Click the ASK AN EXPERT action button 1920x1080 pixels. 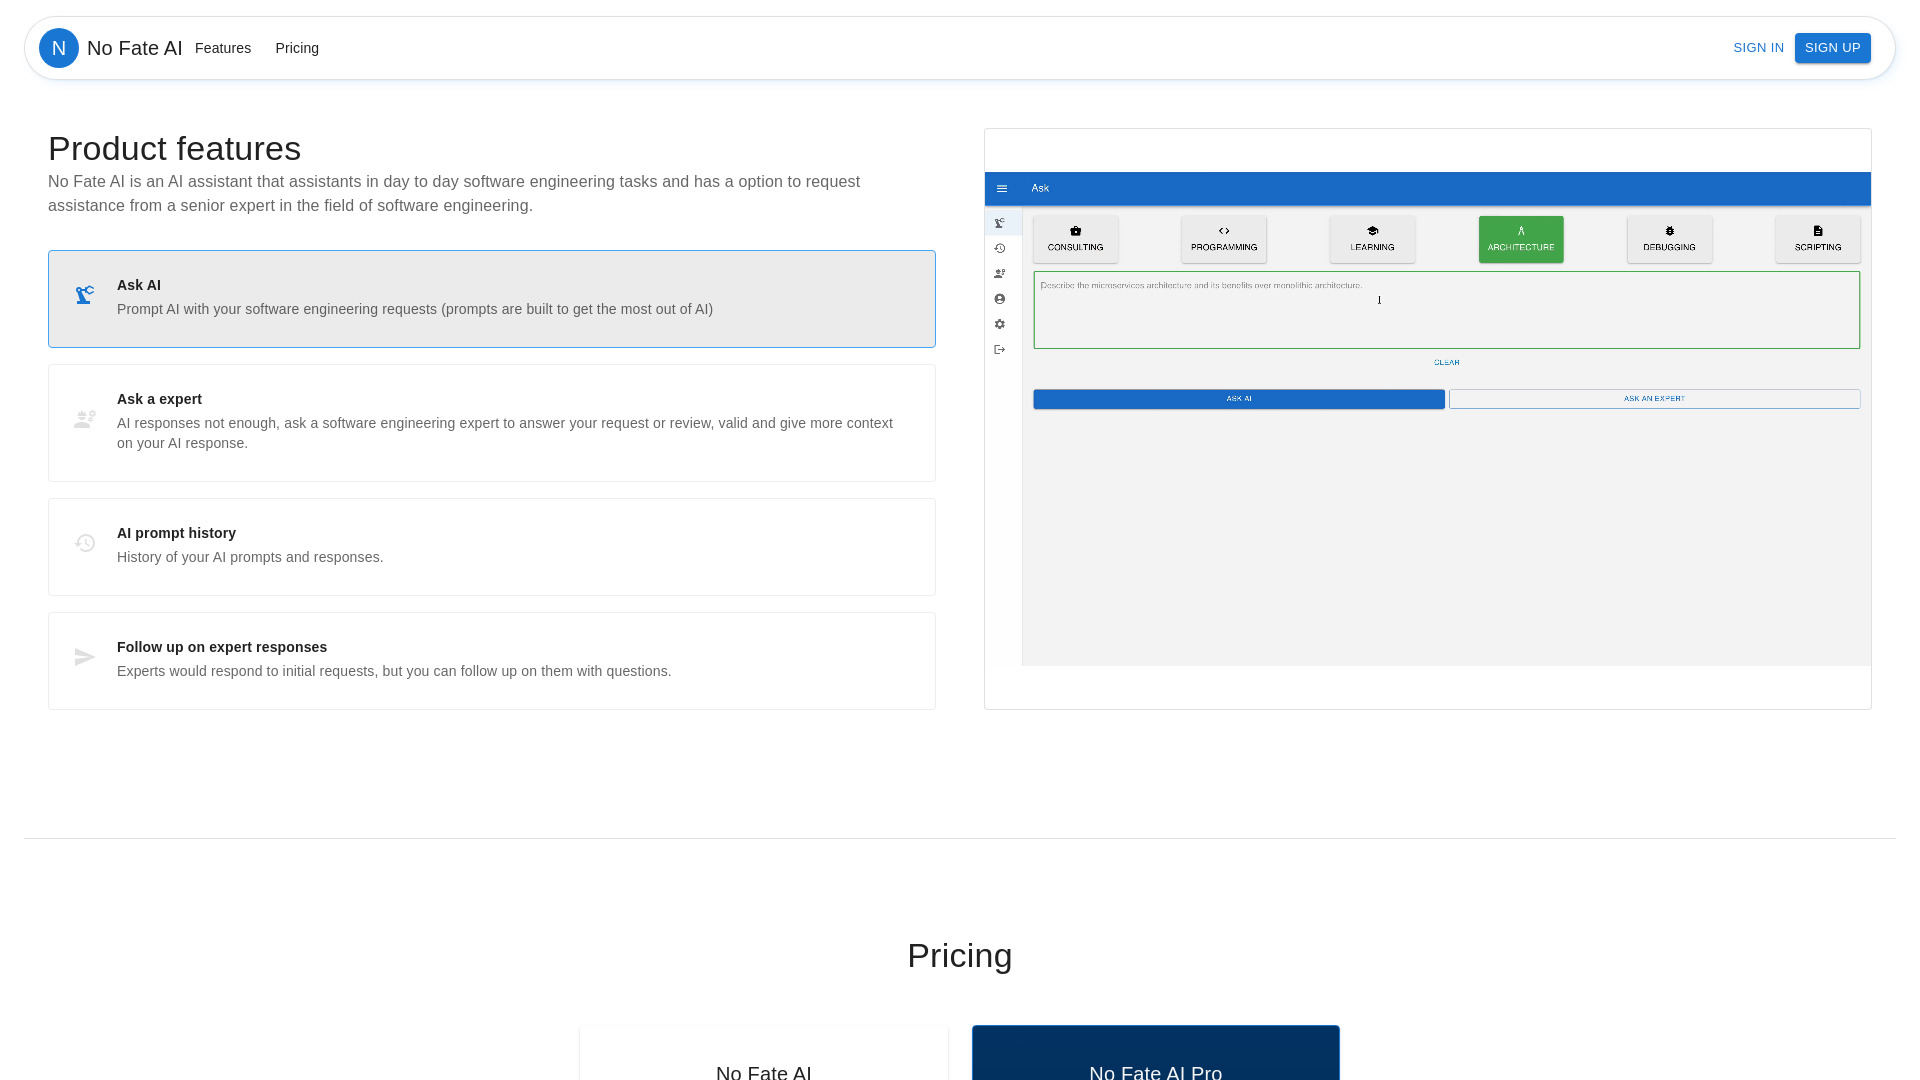pyautogui.click(x=1655, y=398)
